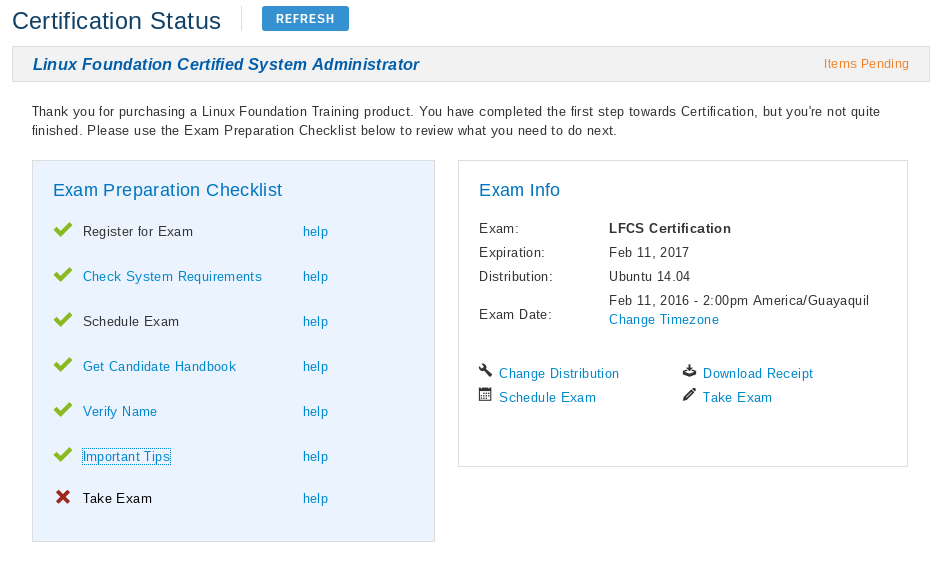Click the download icon beside Download Receipt
The image size is (949, 561).
(x=689, y=370)
